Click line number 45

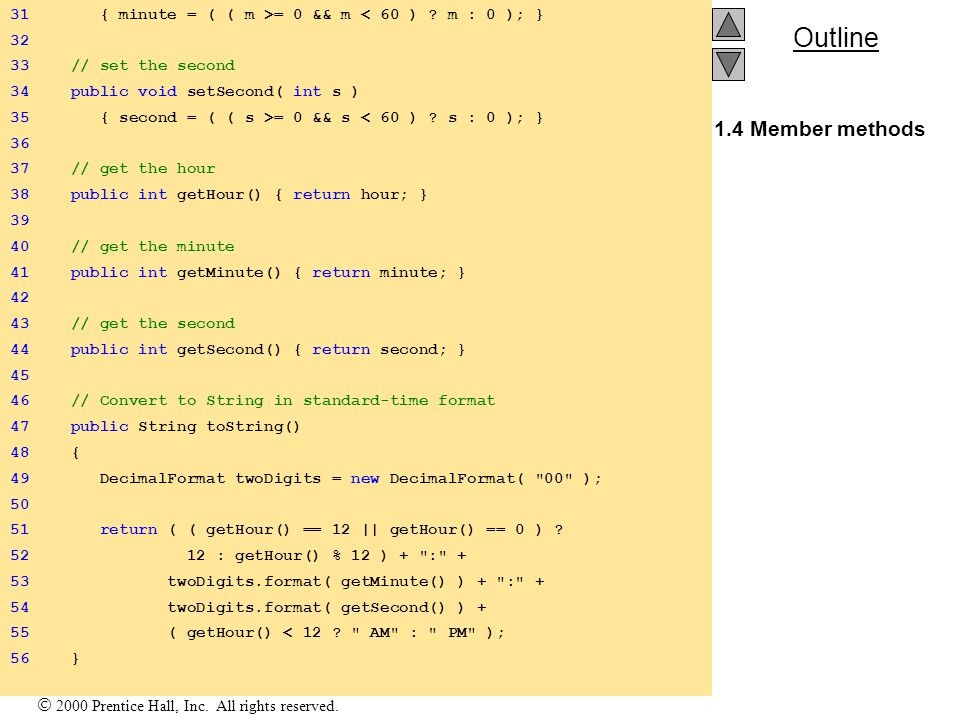pyautogui.click(x=20, y=375)
